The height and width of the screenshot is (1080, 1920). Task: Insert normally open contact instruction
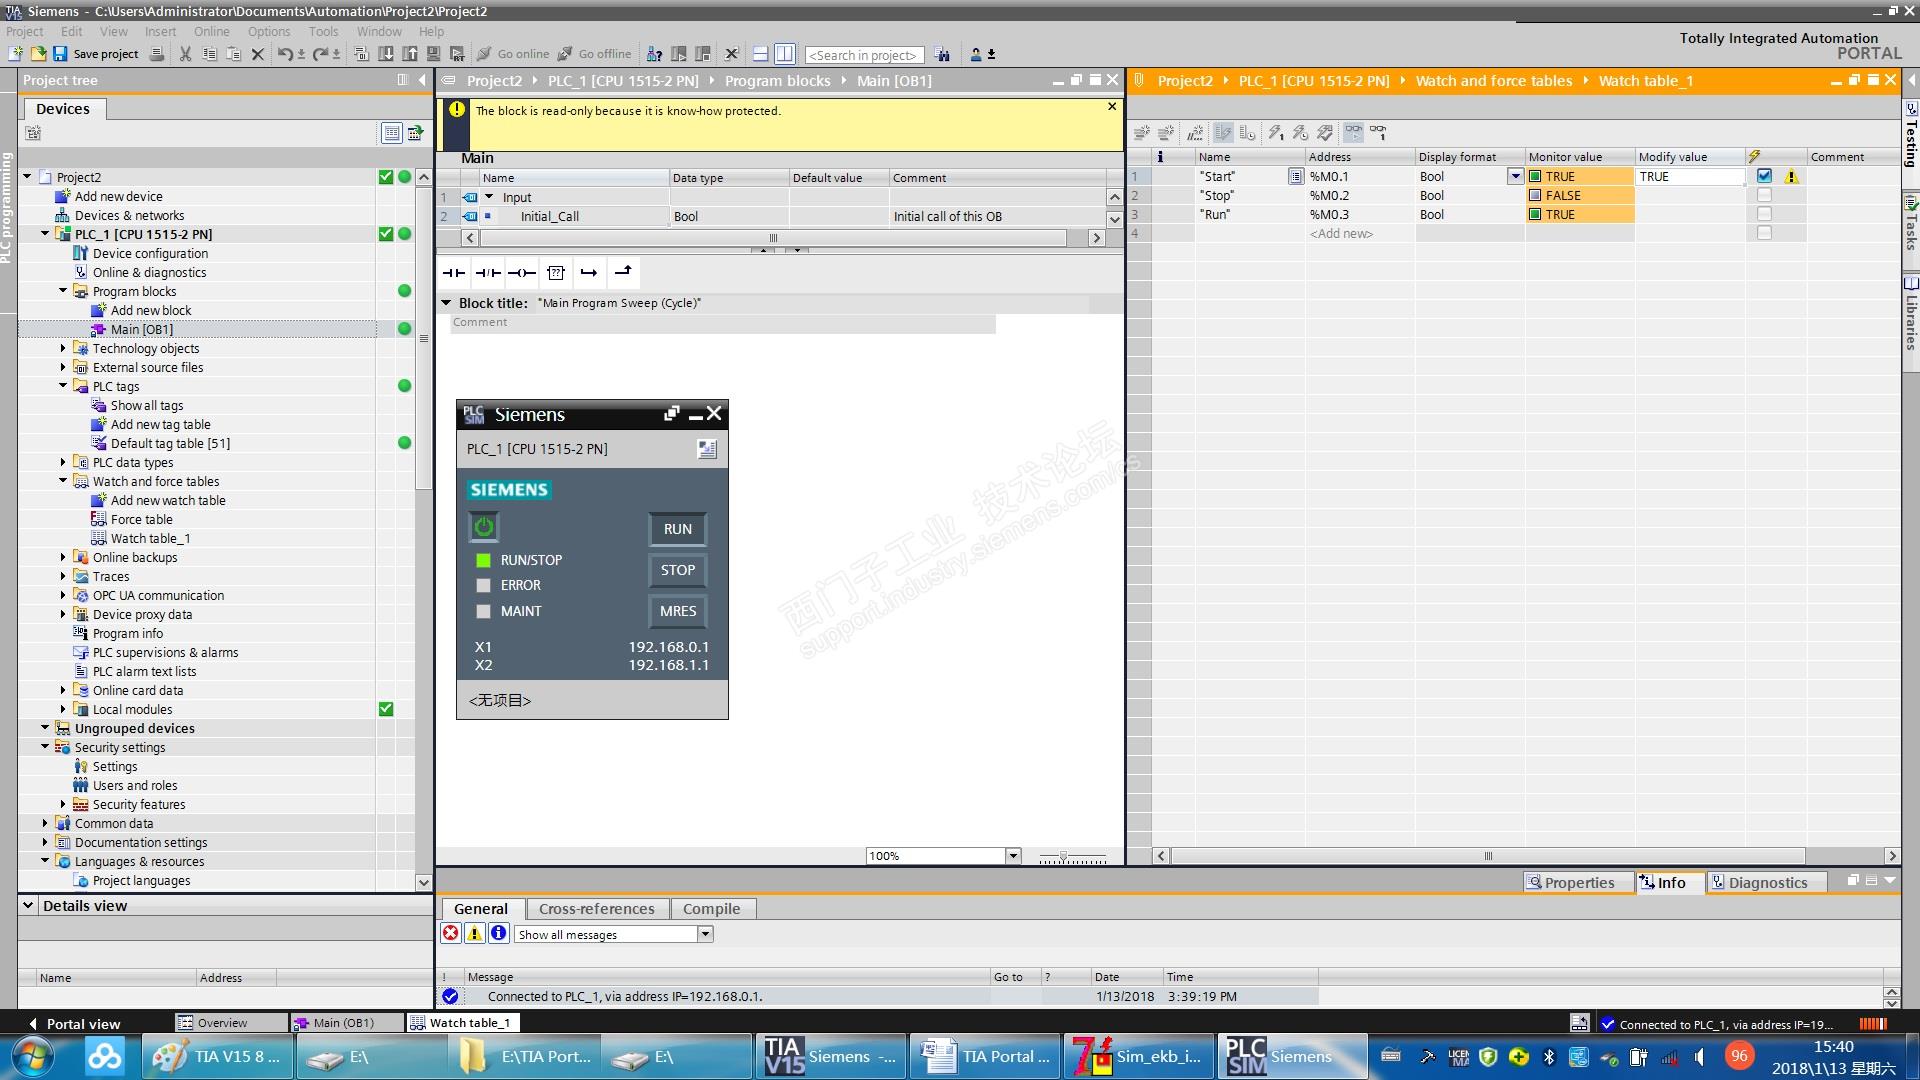click(x=454, y=272)
